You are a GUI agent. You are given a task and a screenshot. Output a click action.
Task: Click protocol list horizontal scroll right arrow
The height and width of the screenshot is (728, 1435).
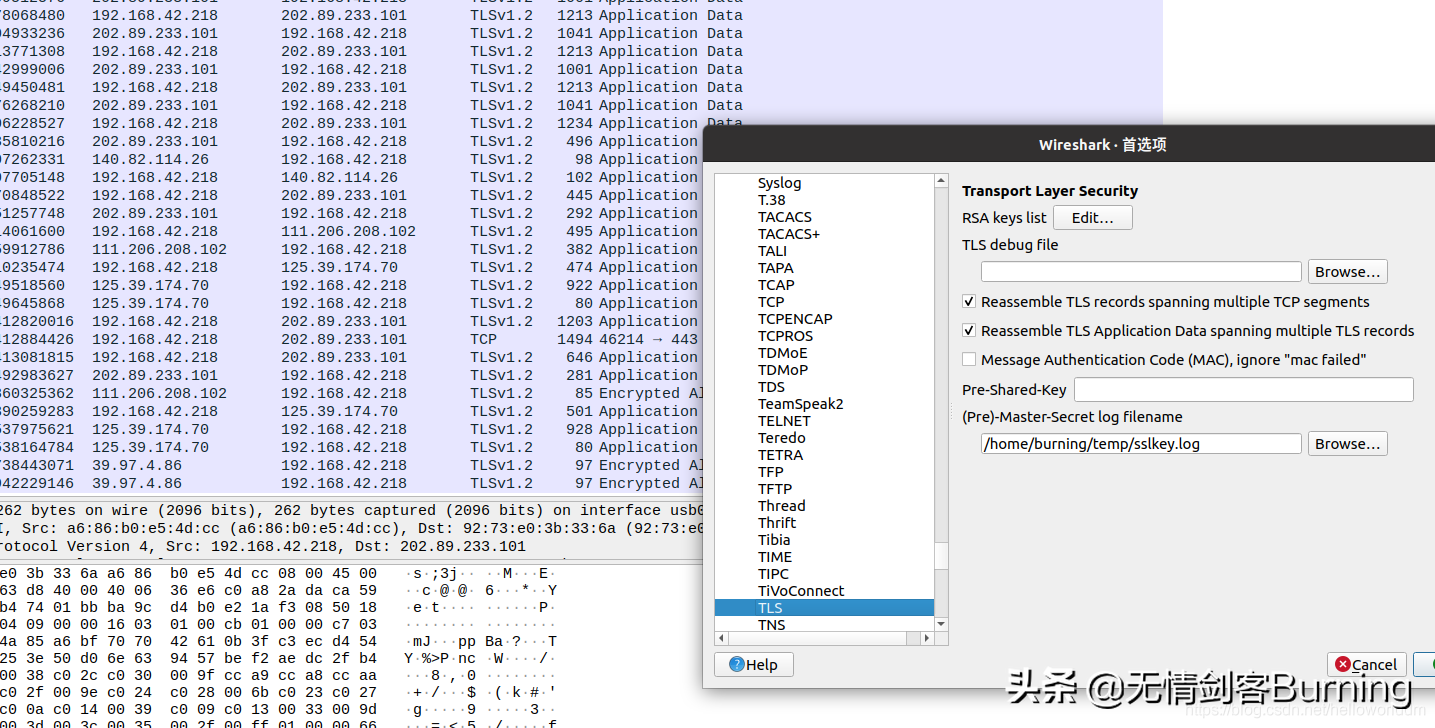click(x=928, y=638)
